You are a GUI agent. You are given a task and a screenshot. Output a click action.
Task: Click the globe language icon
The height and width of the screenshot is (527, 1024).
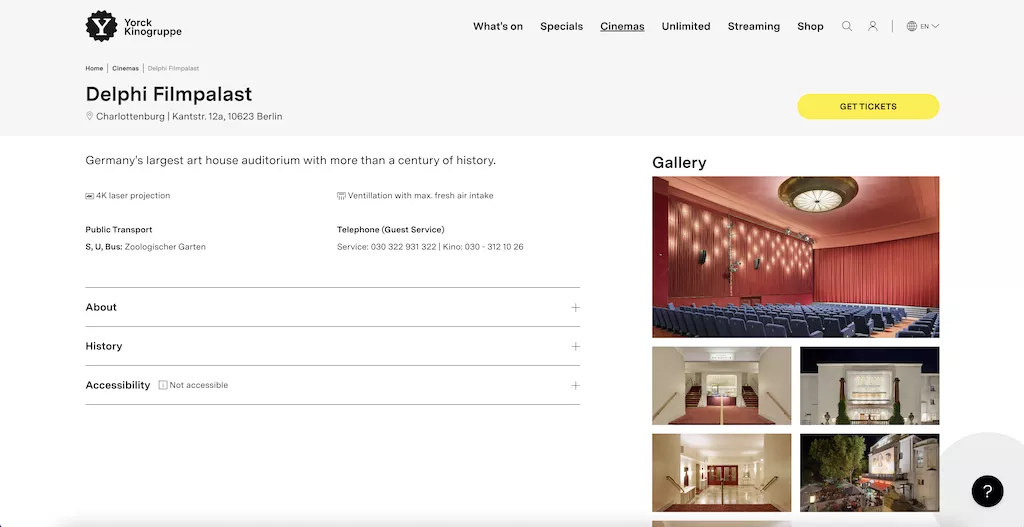pyautogui.click(x=912, y=26)
